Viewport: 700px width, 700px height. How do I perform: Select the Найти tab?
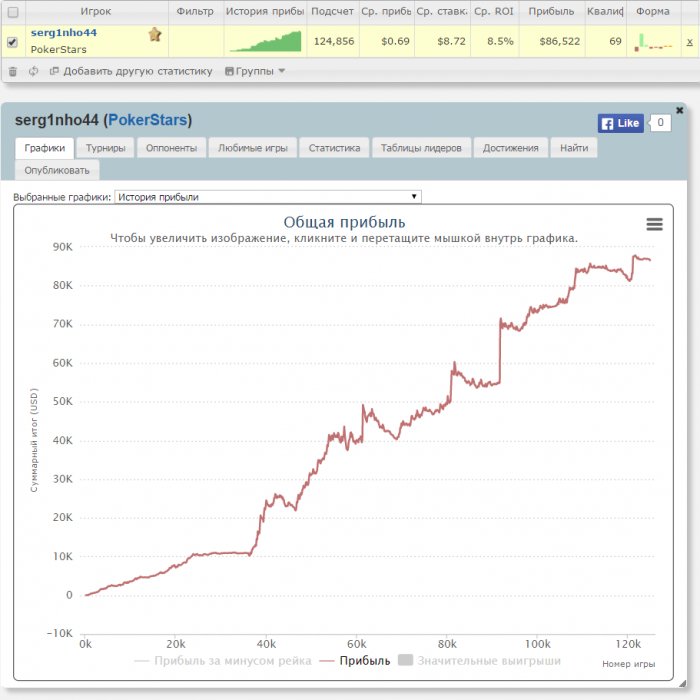tap(574, 148)
